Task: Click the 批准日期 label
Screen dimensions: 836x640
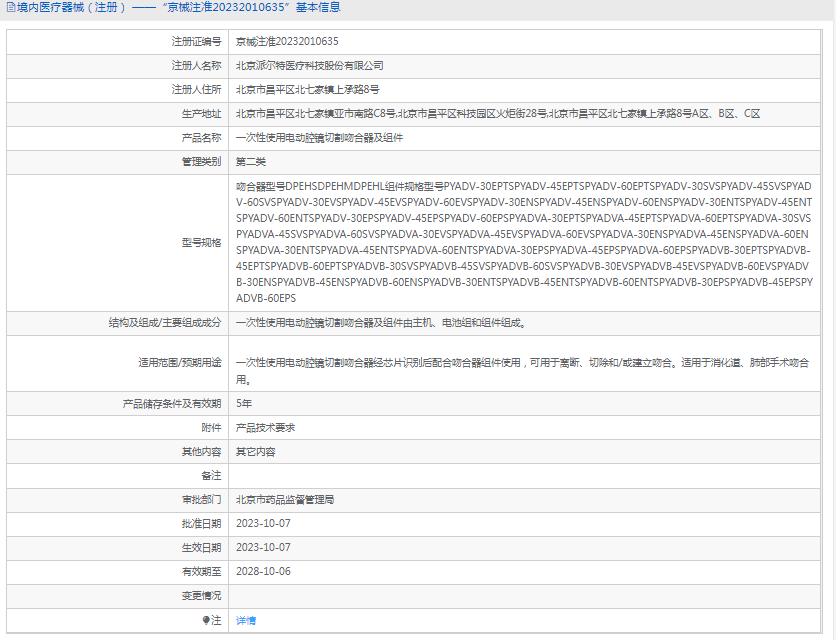Action: pos(201,524)
